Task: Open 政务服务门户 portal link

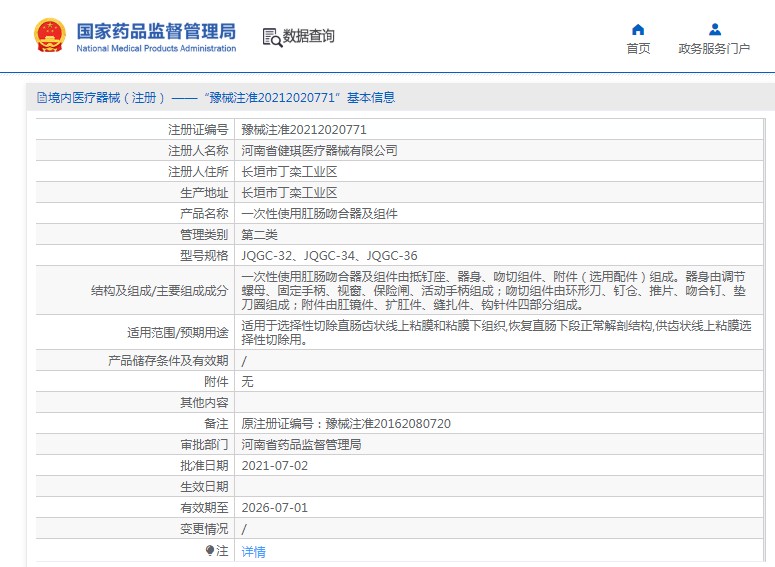Action: [x=714, y=48]
